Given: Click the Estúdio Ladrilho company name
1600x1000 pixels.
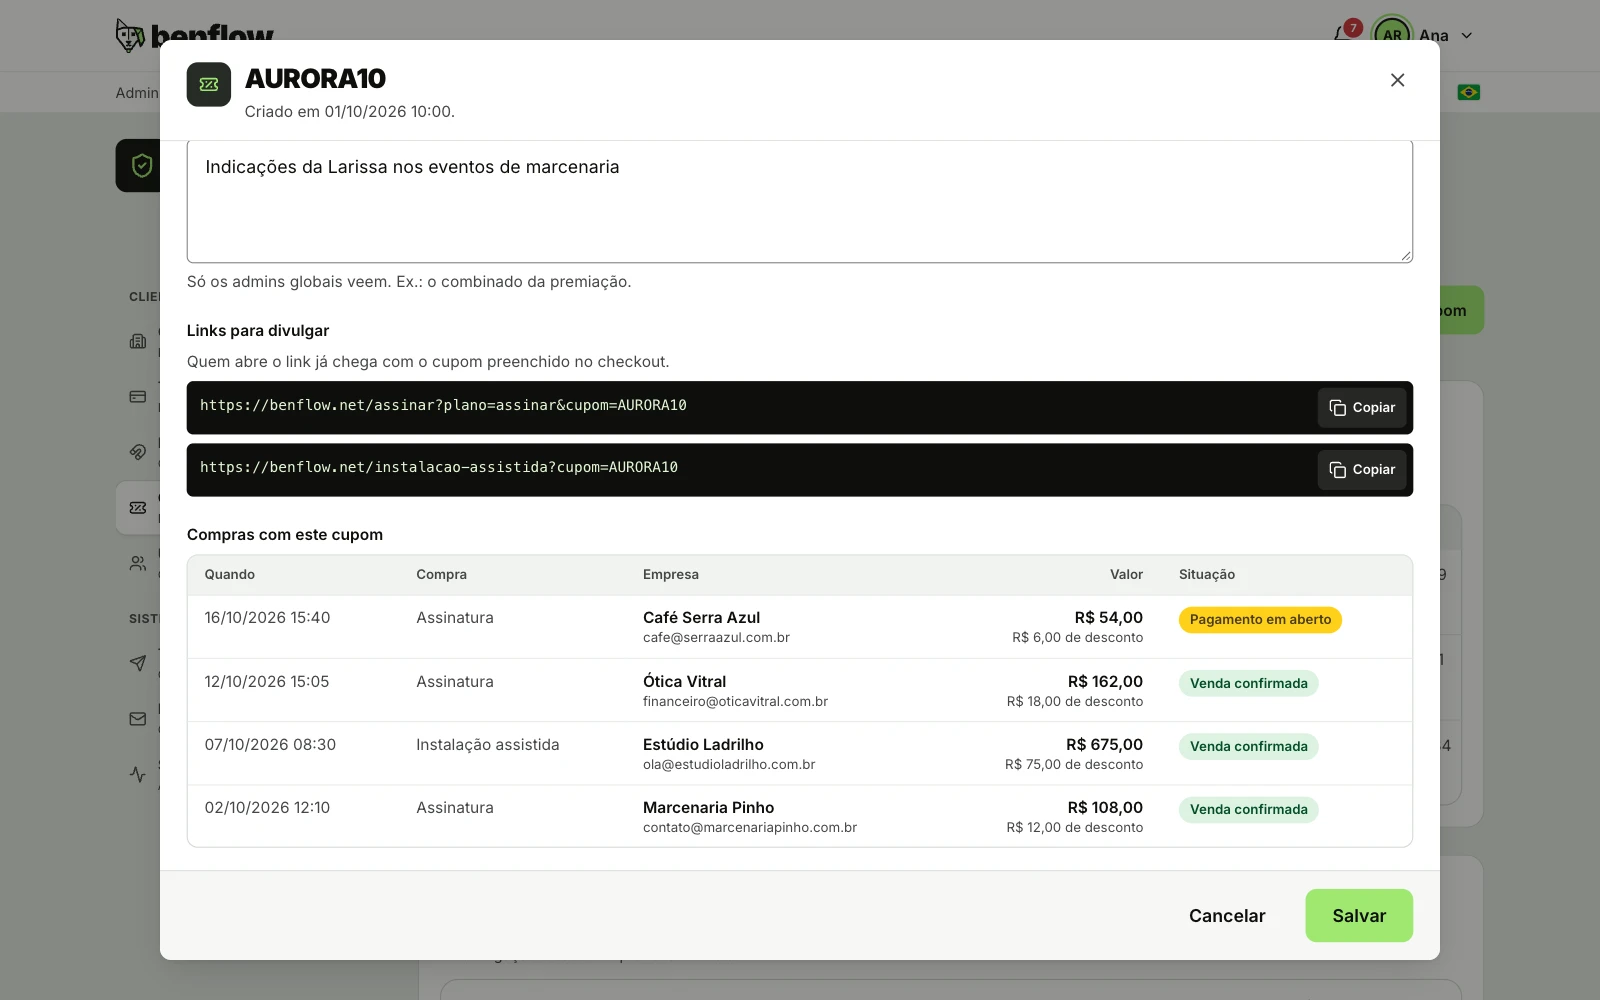Looking at the screenshot, I should [x=703, y=745].
